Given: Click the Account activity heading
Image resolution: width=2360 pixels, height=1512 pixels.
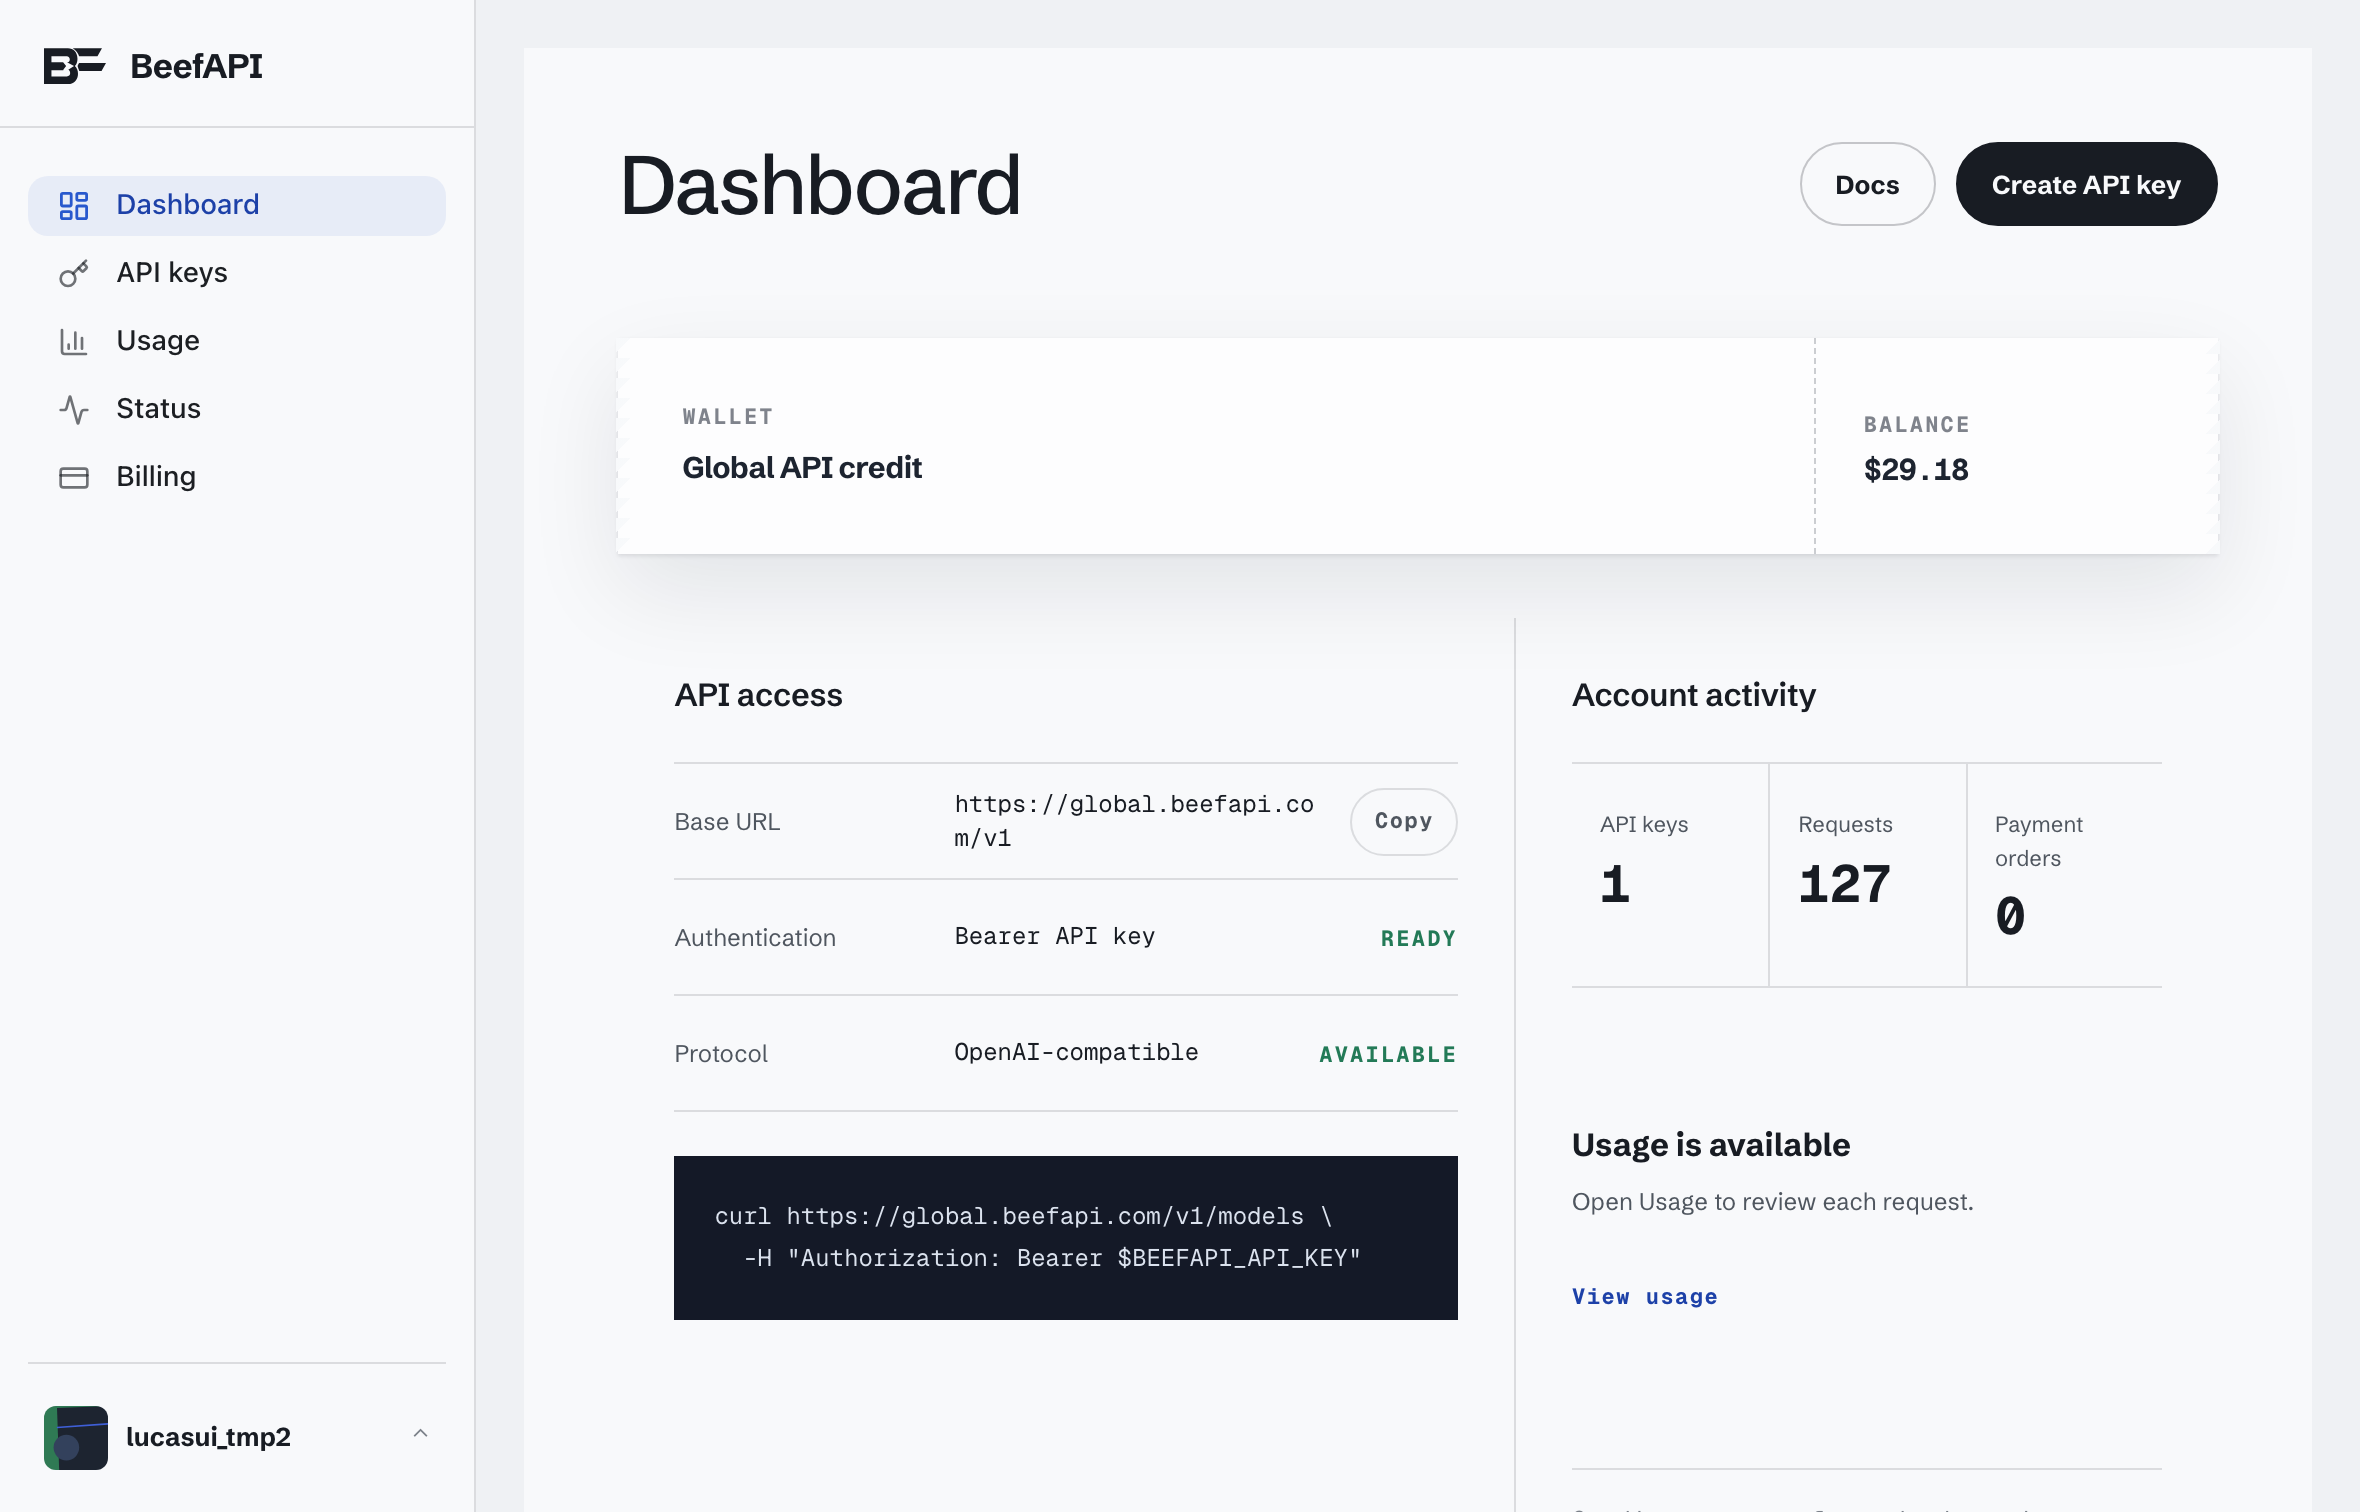Looking at the screenshot, I should (1694, 695).
